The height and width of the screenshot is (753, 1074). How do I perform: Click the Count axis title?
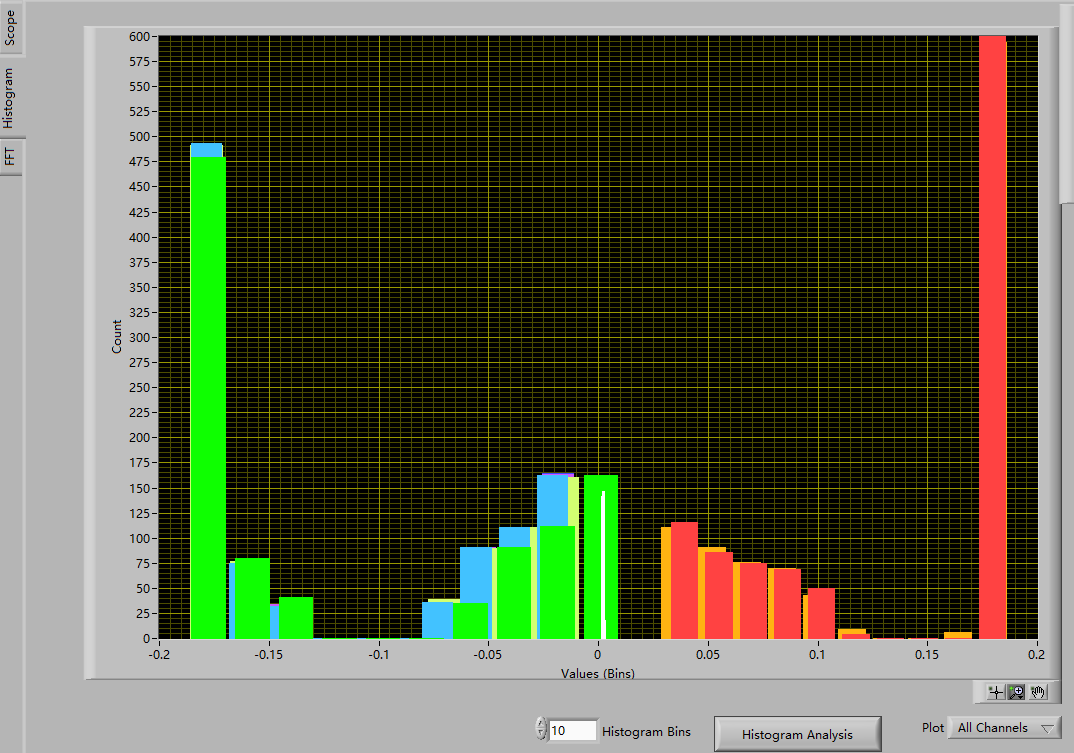click(x=116, y=336)
